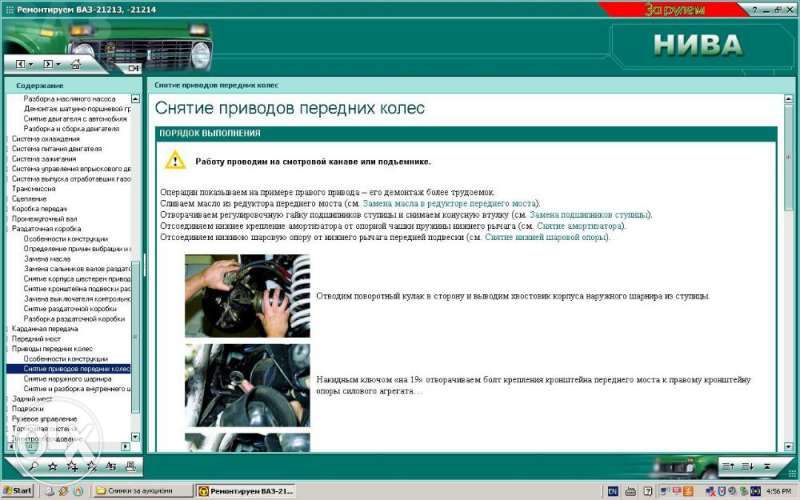Expand Система питания двигателя section
Viewport: 800px width, 500px height.
pos(57,148)
